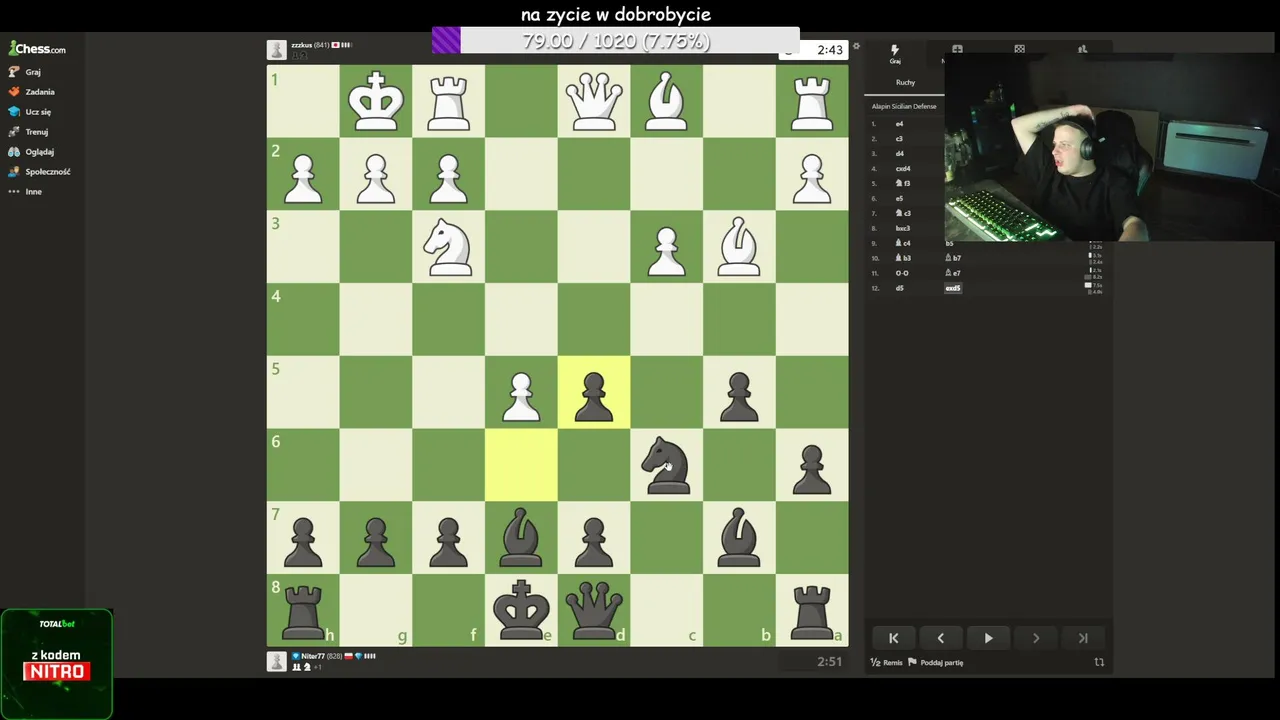Image resolution: width=1280 pixels, height=720 pixels.
Task: Select the white knight on f3
Action: point(448,247)
